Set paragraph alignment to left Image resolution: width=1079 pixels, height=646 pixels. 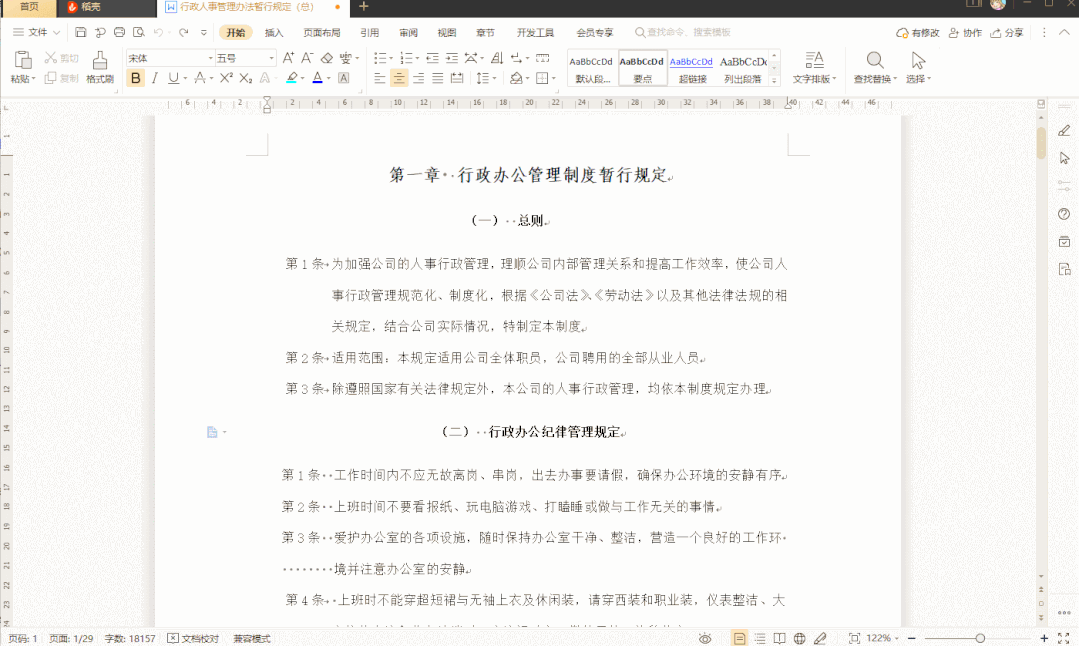(x=379, y=78)
